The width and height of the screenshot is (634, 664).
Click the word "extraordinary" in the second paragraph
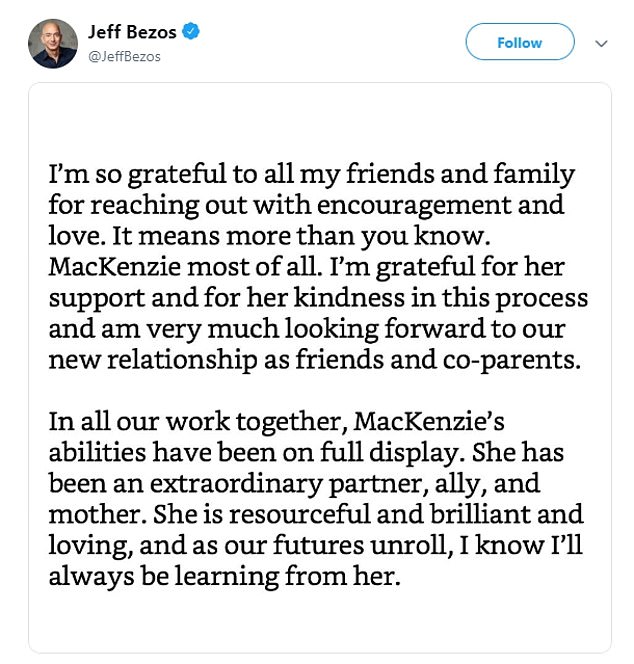pos(235,484)
